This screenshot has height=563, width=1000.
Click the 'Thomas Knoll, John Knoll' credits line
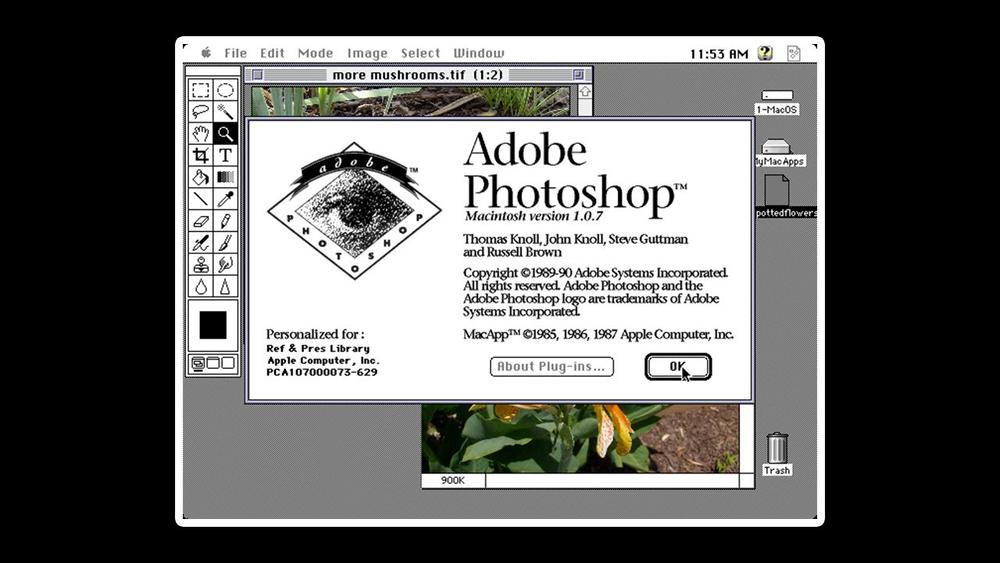[x=575, y=239]
